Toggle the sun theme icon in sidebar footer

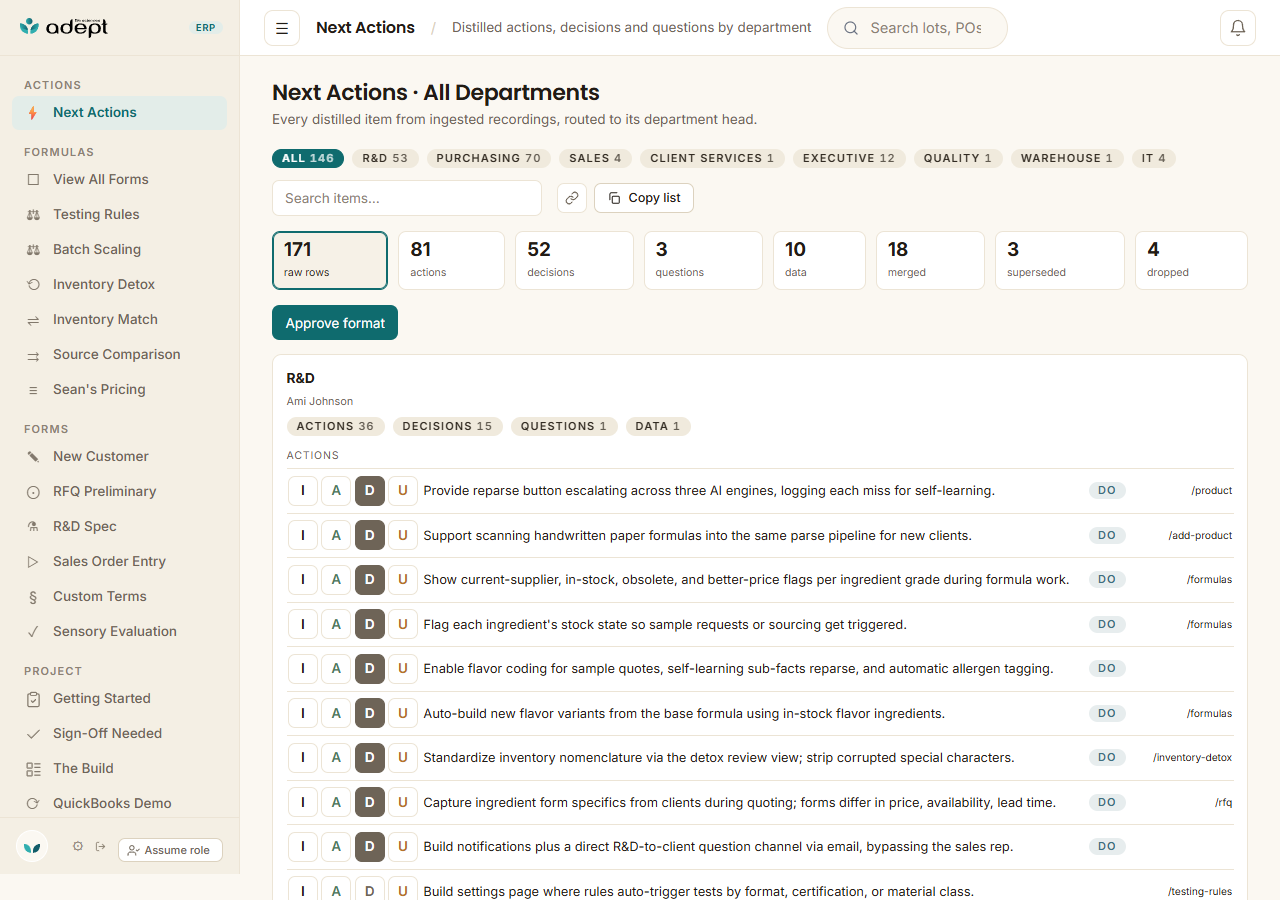(x=78, y=846)
